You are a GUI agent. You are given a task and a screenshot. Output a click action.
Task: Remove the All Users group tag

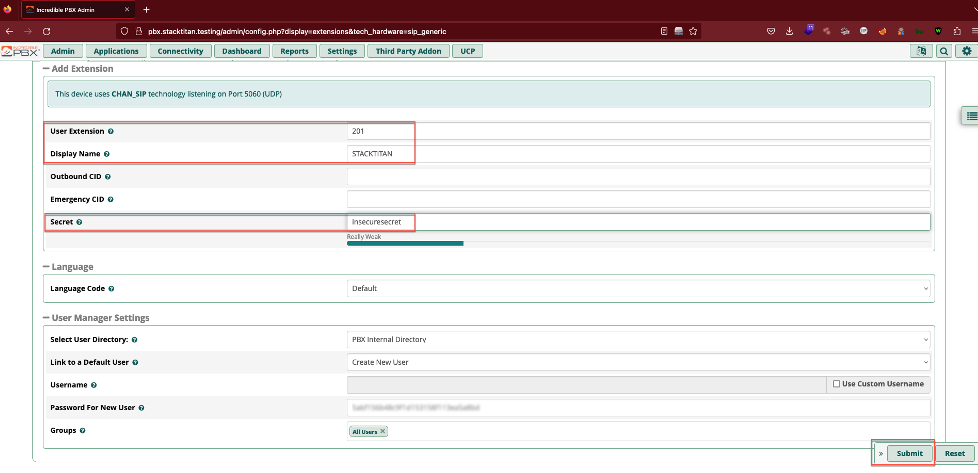click(x=382, y=431)
